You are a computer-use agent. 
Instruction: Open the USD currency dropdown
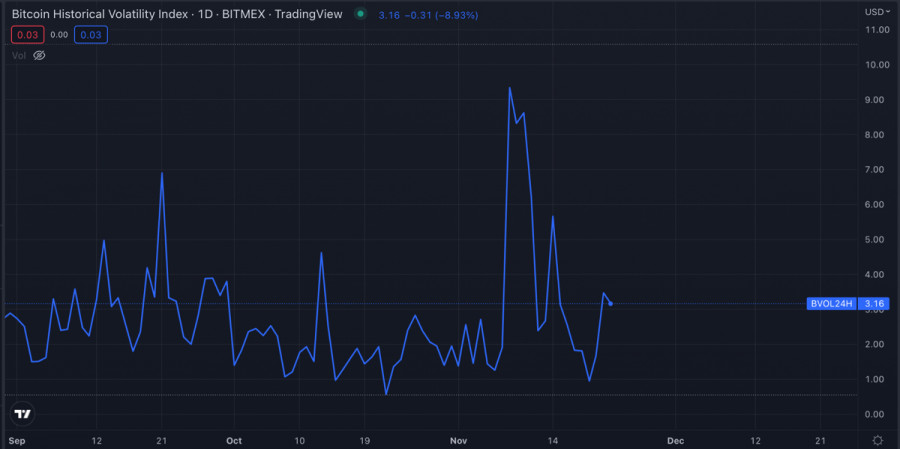(876, 11)
